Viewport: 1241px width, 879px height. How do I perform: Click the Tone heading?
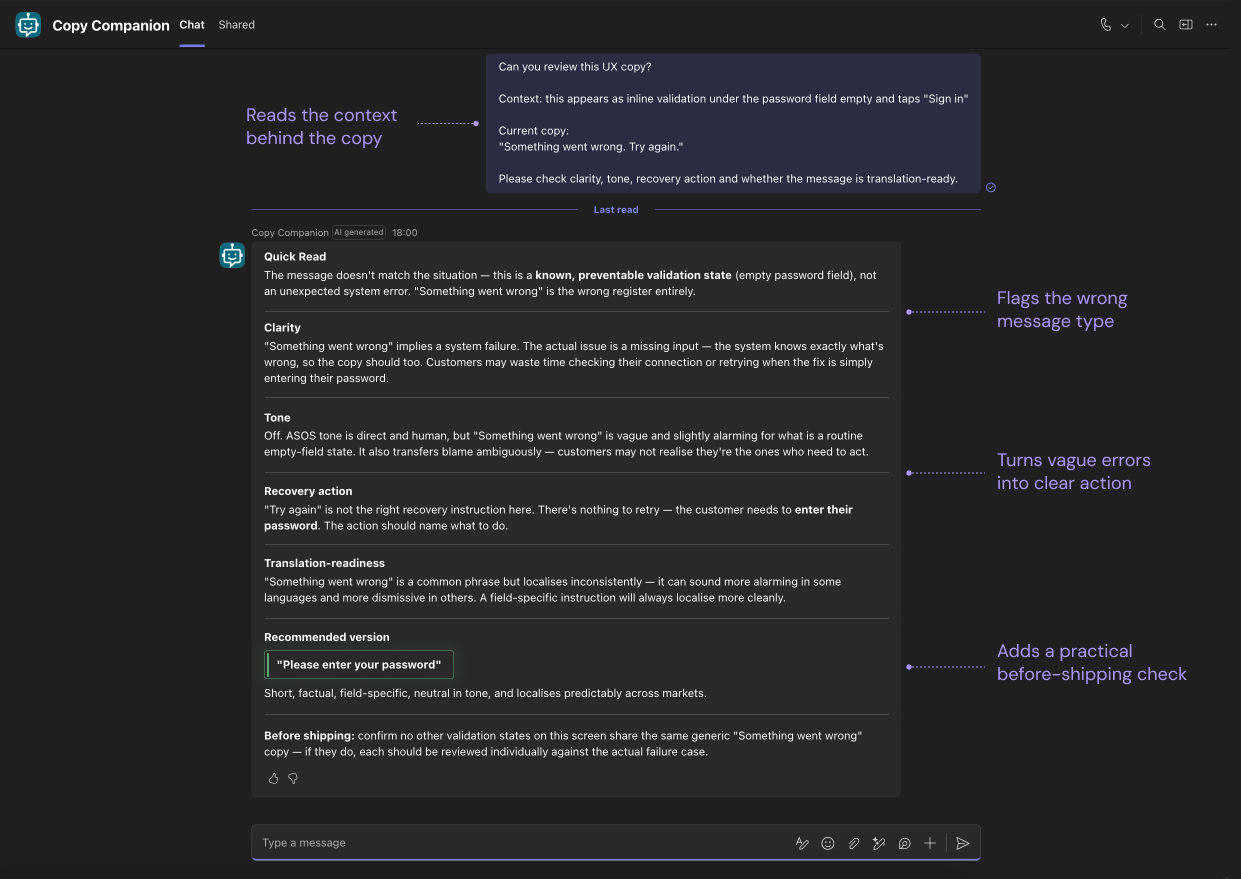pos(277,418)
